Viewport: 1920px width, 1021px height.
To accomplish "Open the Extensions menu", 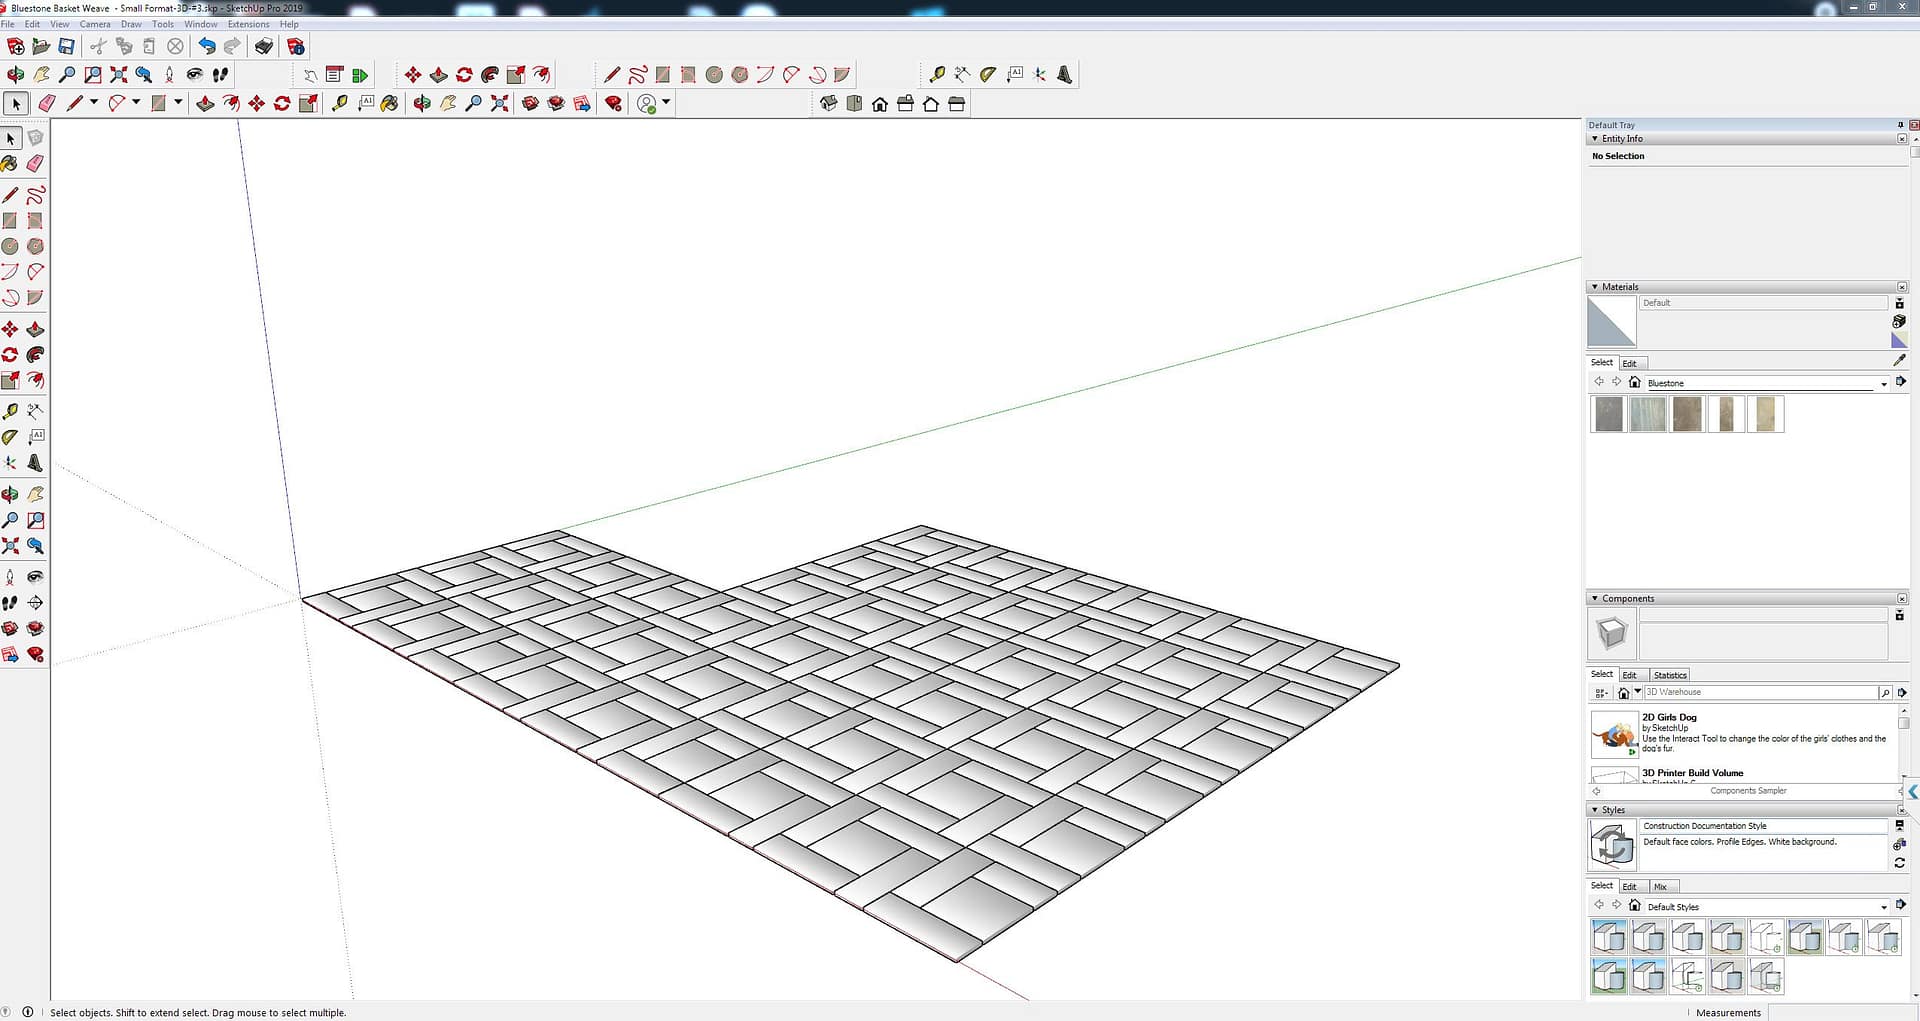I will [x=248, y=24].
